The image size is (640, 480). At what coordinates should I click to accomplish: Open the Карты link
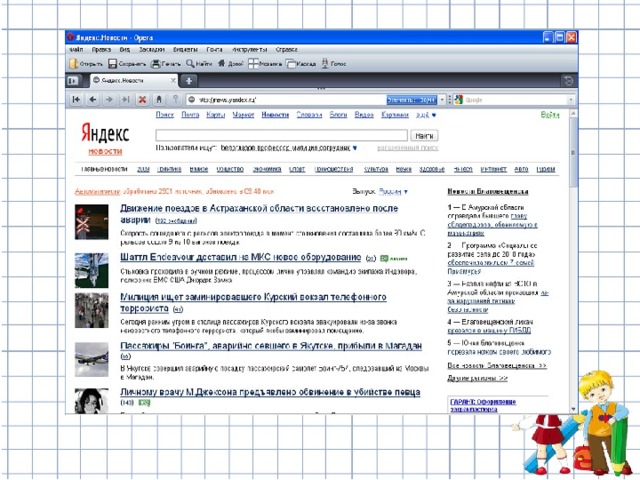coord(216,115)
